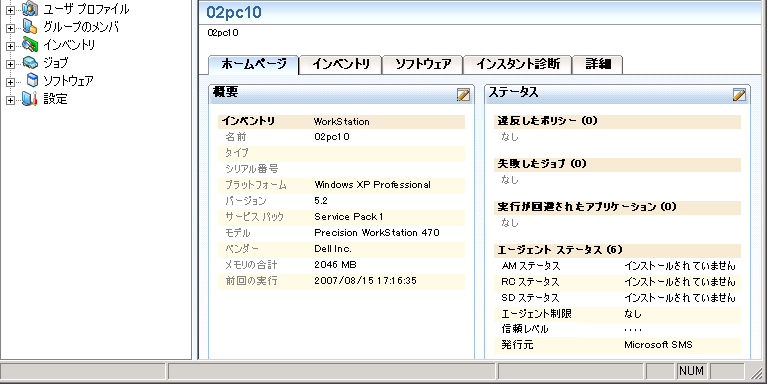
Task: Expand the インベントリ tree node
Action: click(x=10, y=46)
